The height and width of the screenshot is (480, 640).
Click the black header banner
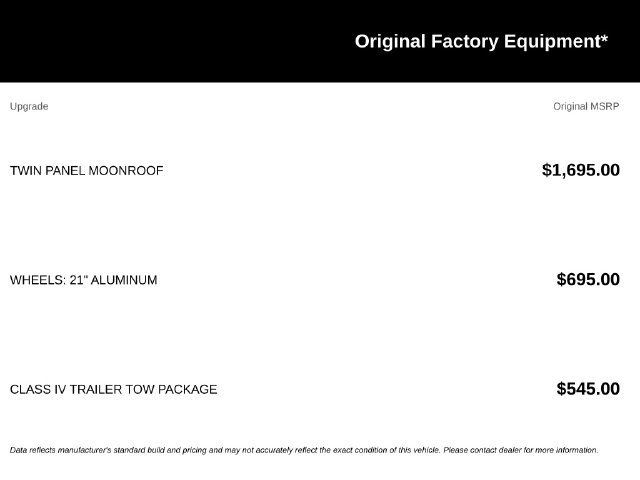coord(320,41)
